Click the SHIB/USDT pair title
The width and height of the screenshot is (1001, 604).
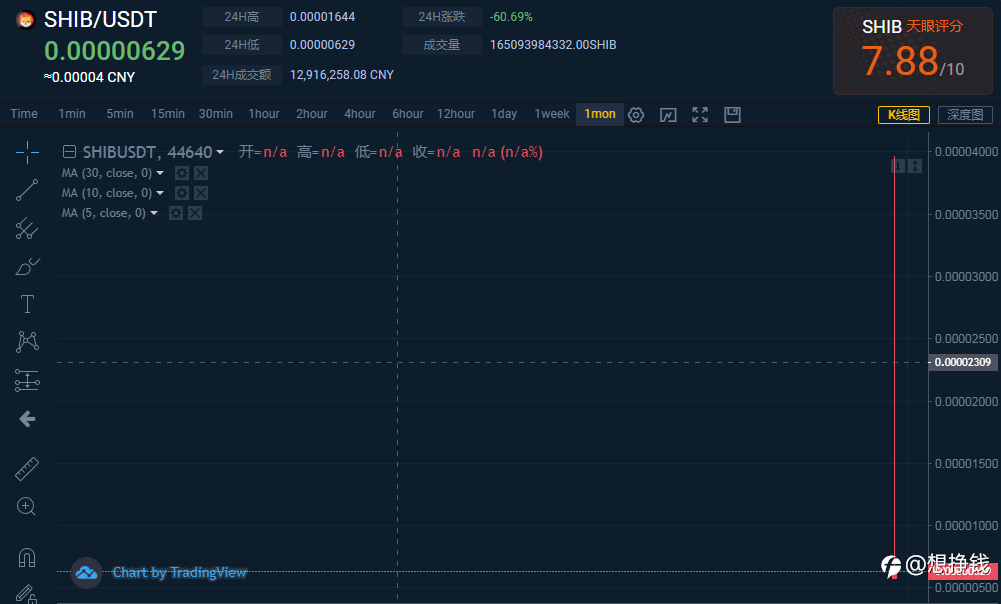(x=100, y=20)
